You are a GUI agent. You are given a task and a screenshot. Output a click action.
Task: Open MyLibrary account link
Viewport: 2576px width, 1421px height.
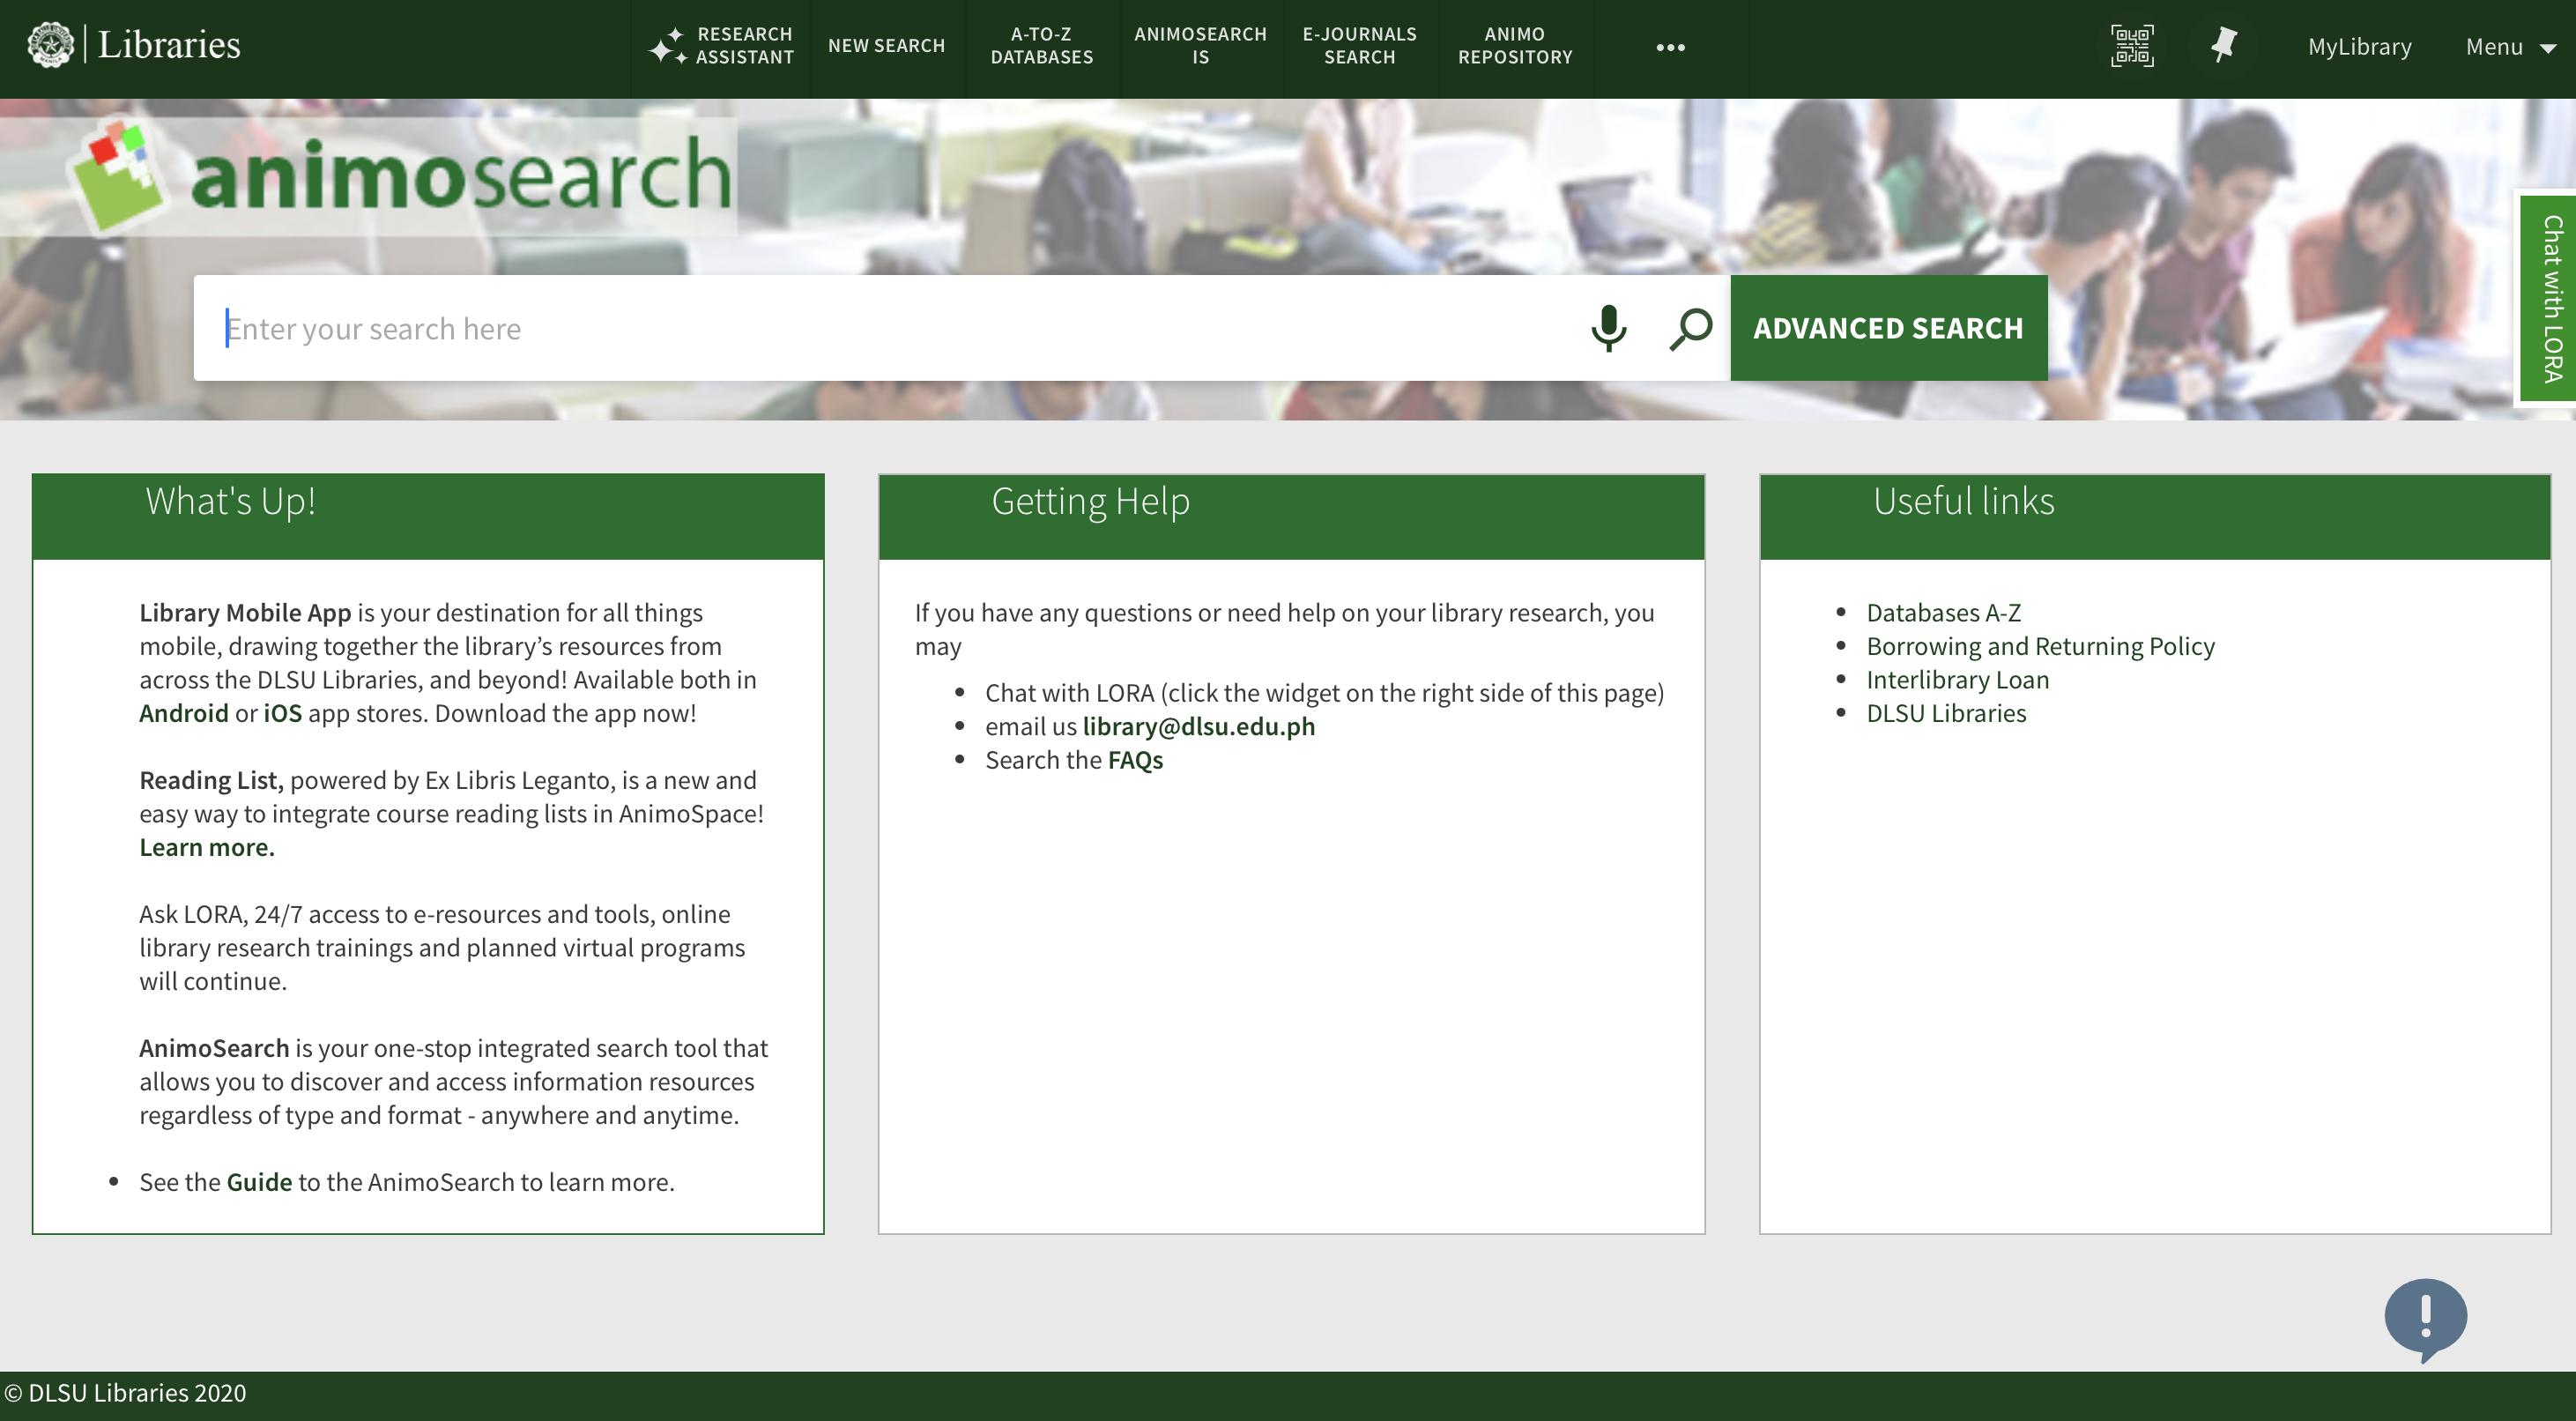click(2359, 47)
